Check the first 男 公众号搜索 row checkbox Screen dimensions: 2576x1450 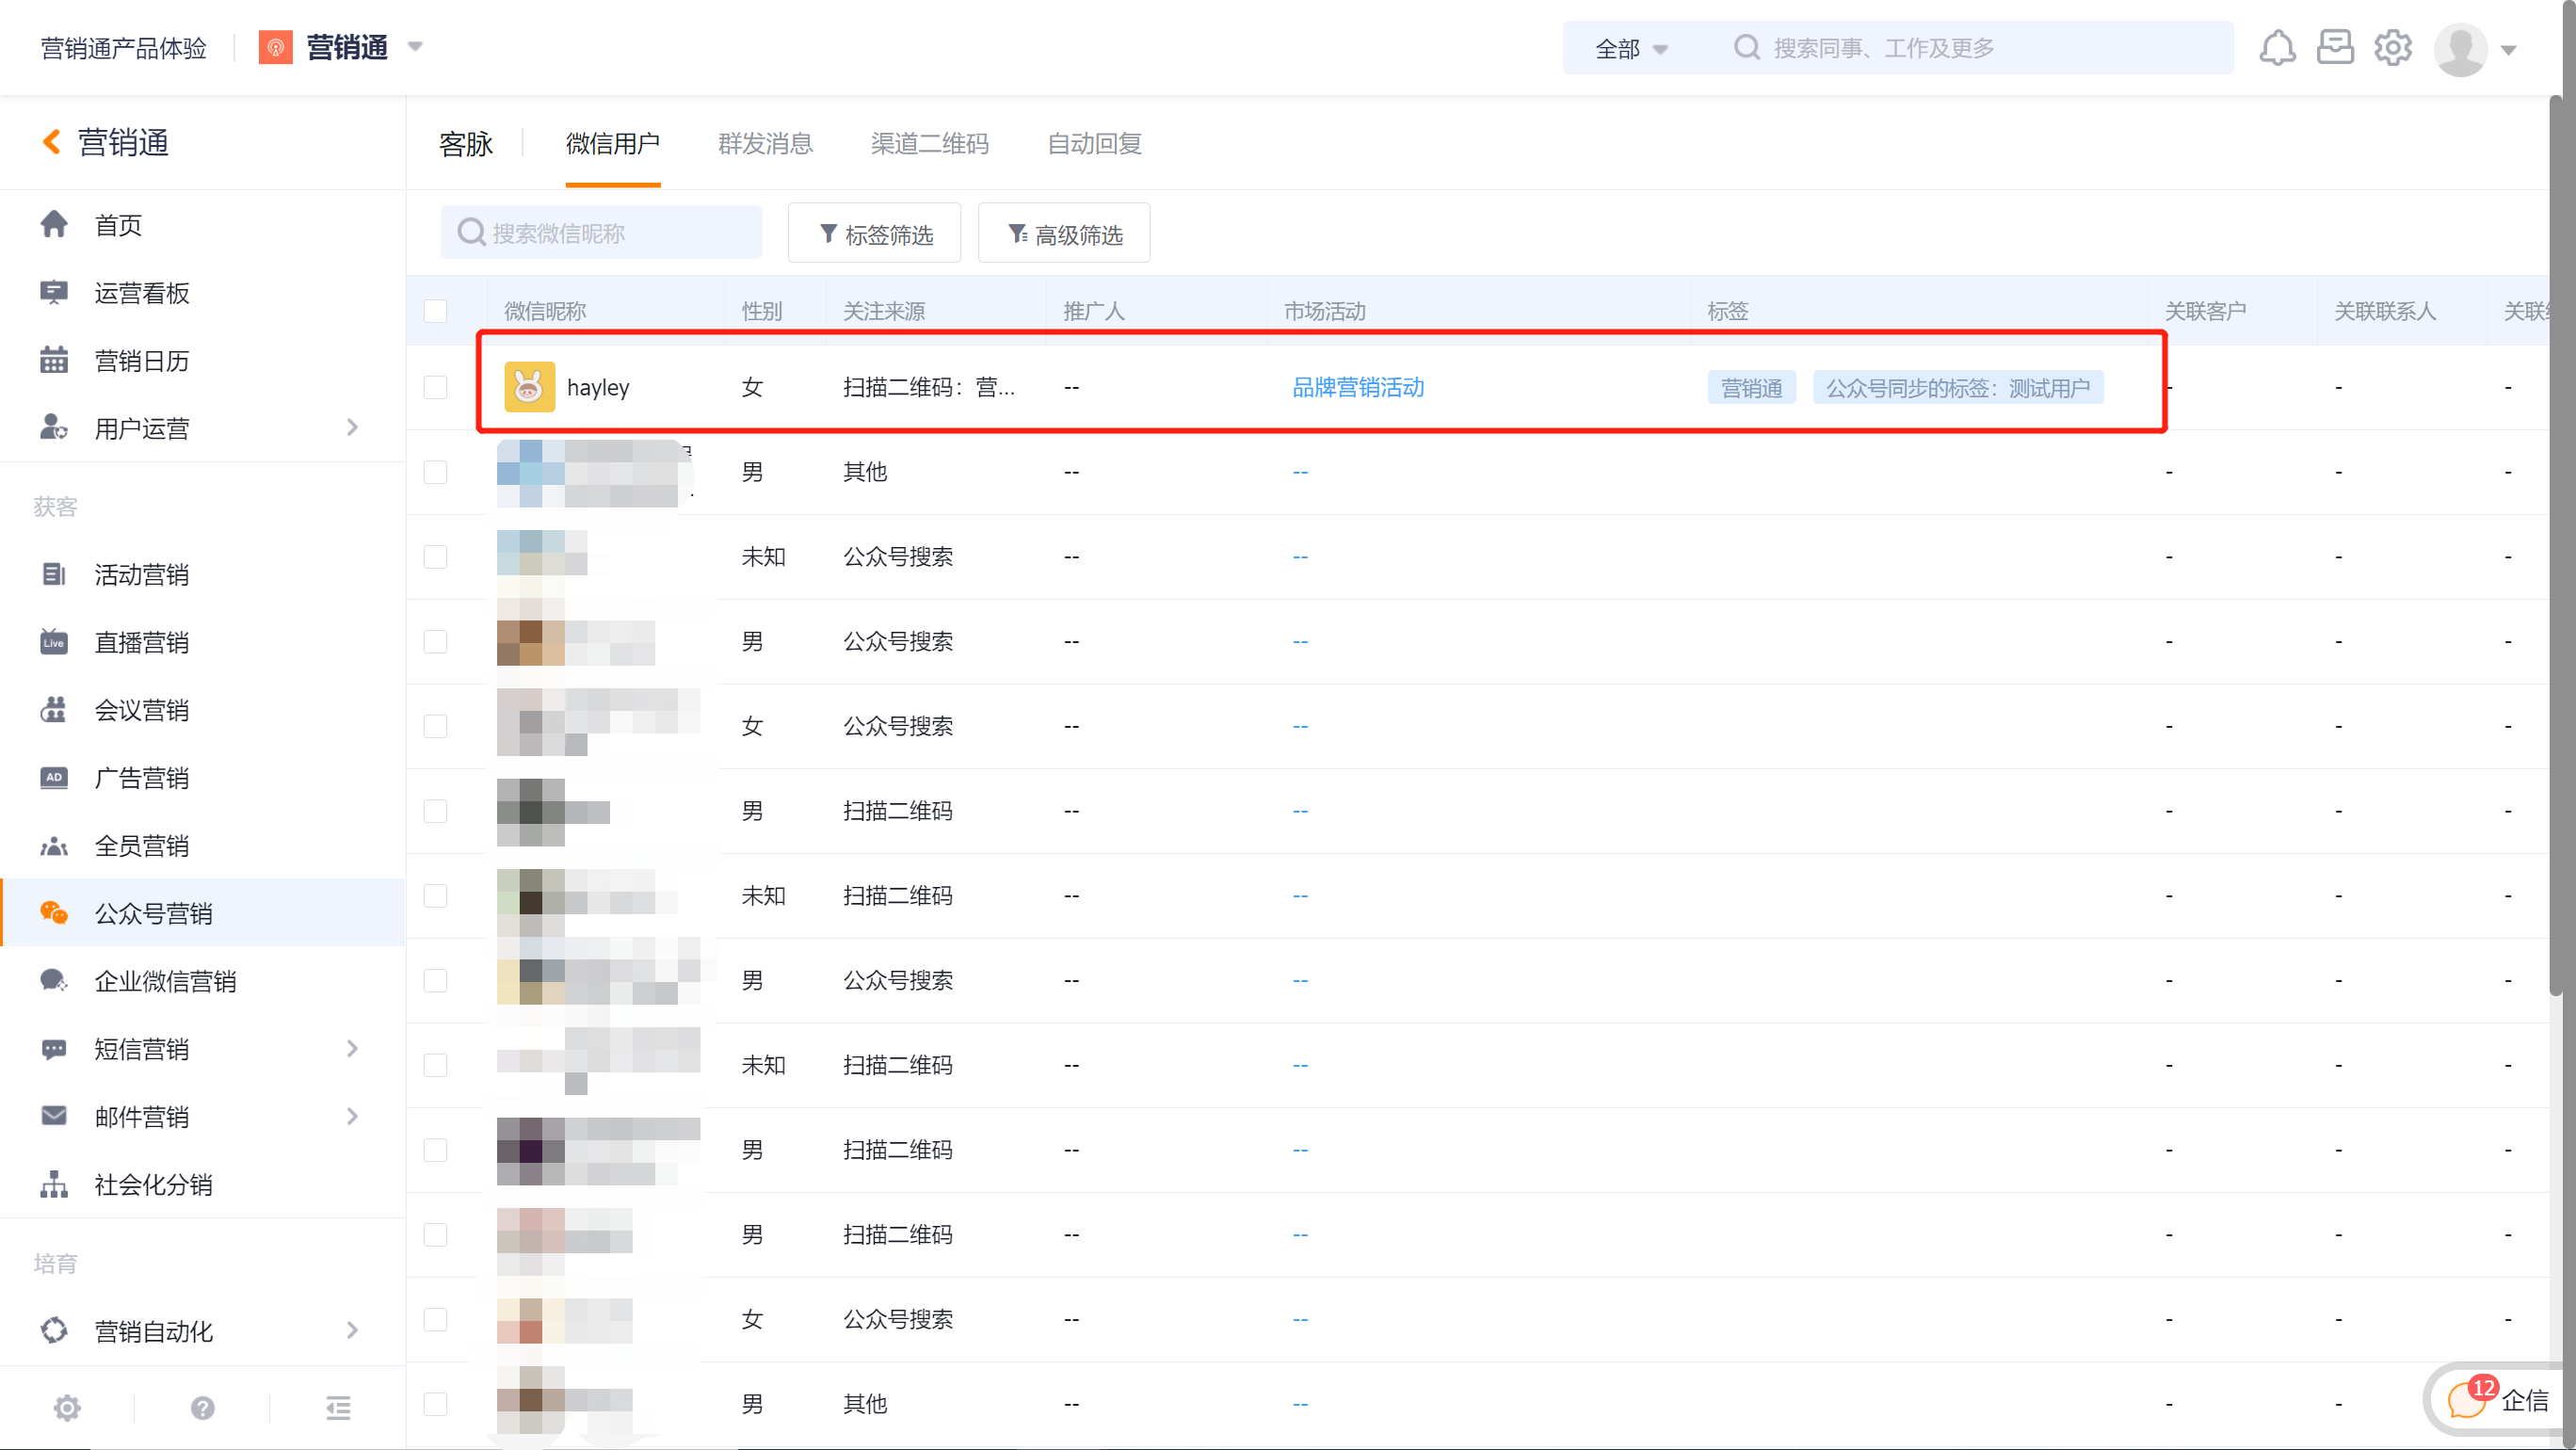435,642
